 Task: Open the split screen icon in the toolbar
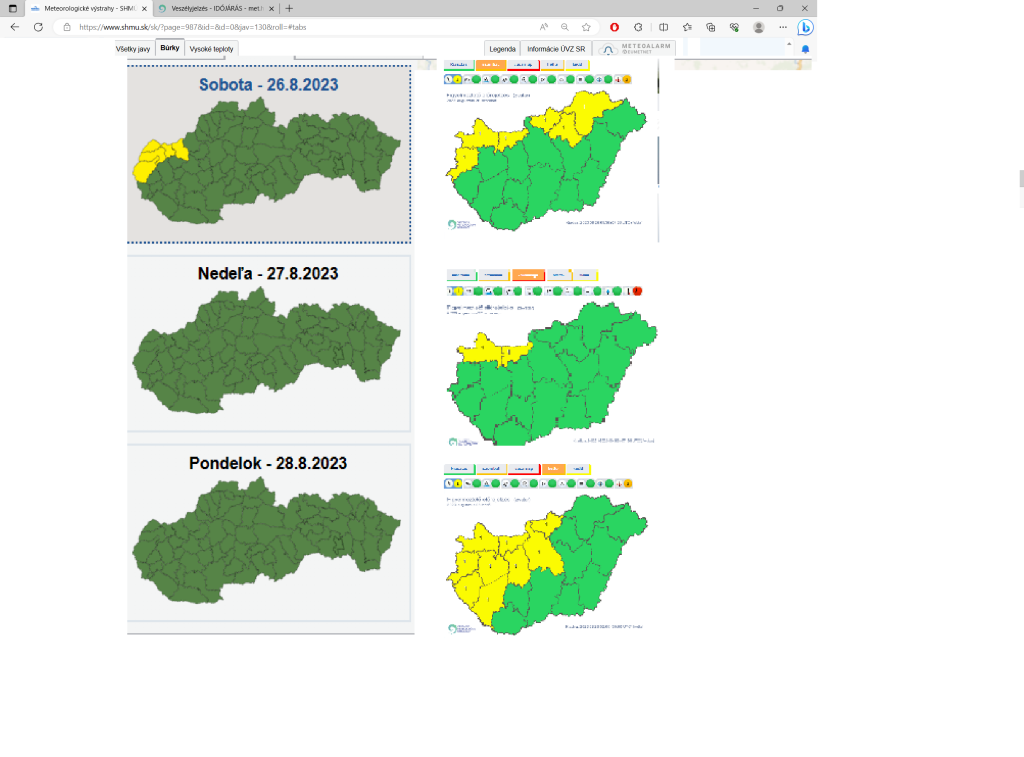tap(663, 27)
